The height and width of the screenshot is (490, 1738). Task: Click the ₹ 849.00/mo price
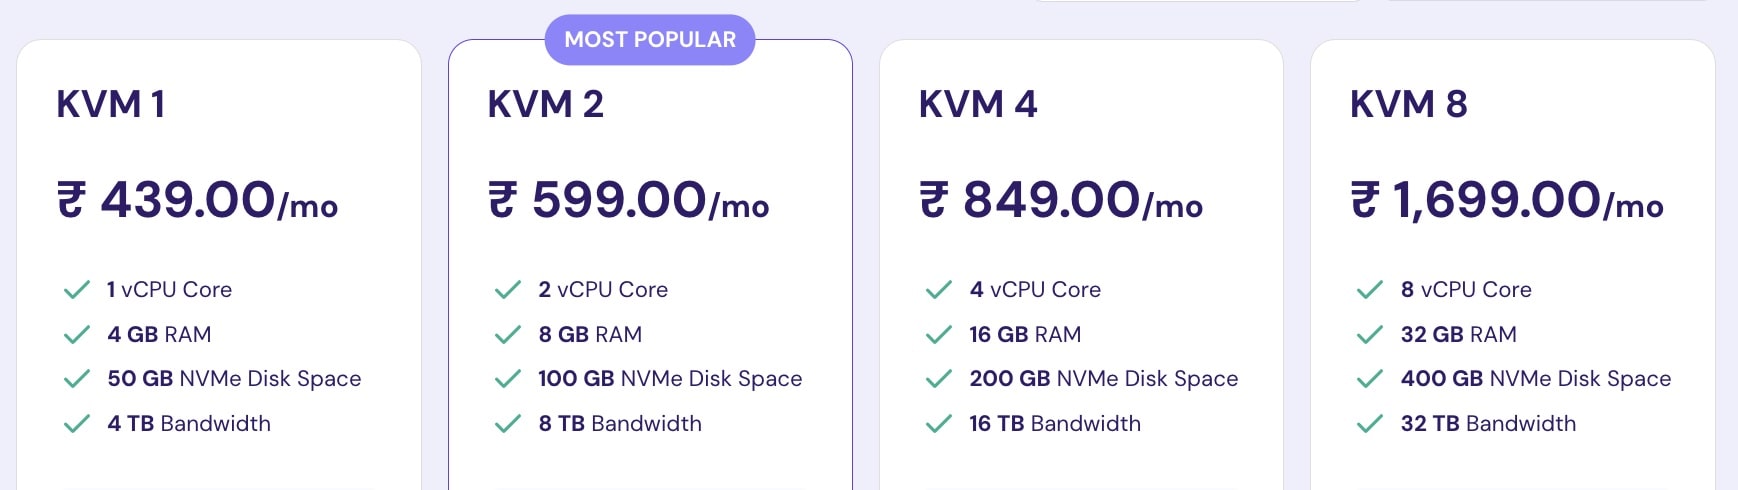click(1061, 200)
